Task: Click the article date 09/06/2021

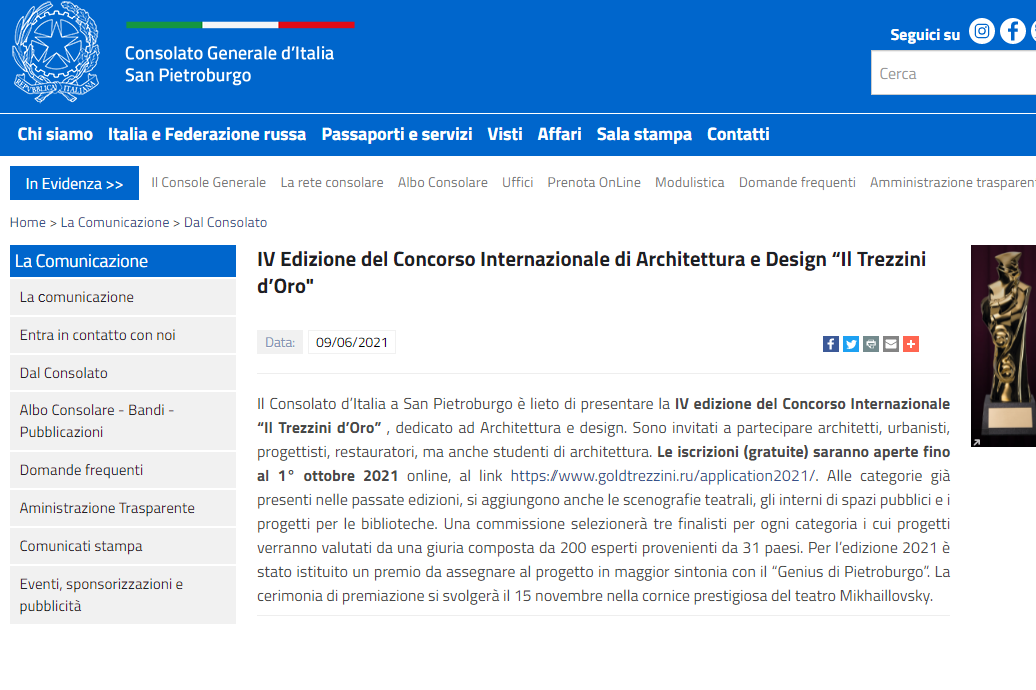Action: (352, 342)
